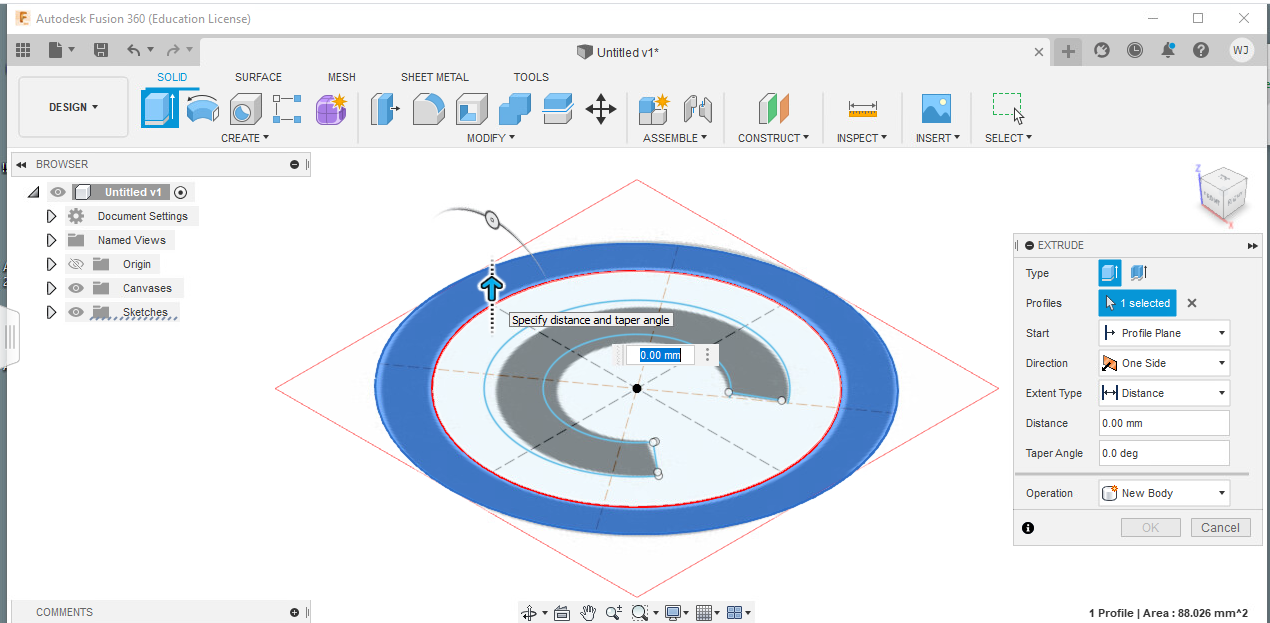Expand the Document Settings tree item

51,215
